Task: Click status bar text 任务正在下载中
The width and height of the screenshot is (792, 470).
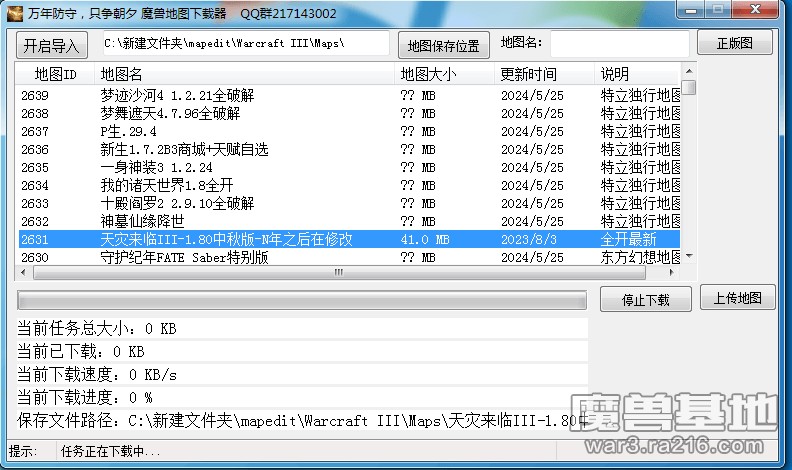Action: [x=110, y=451]
